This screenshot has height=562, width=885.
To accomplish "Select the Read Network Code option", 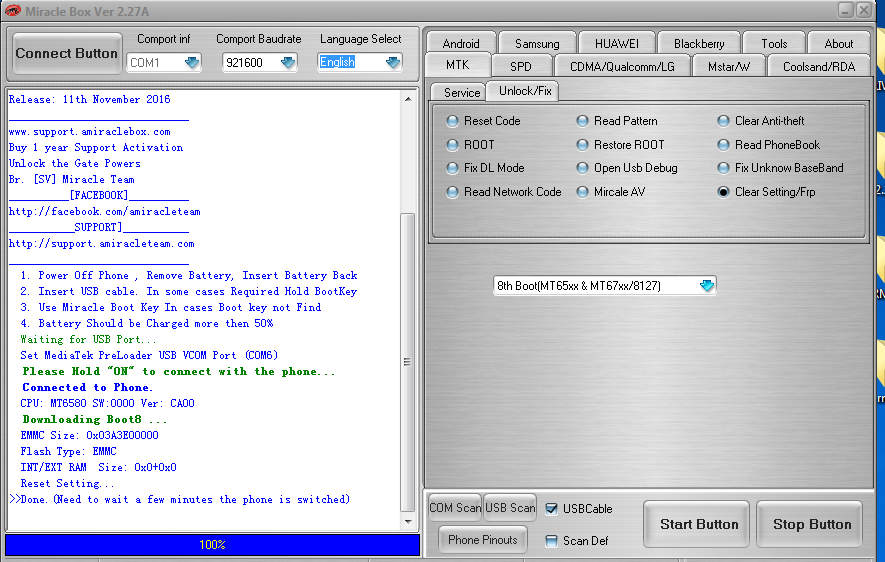I will (x=452, y=192).
